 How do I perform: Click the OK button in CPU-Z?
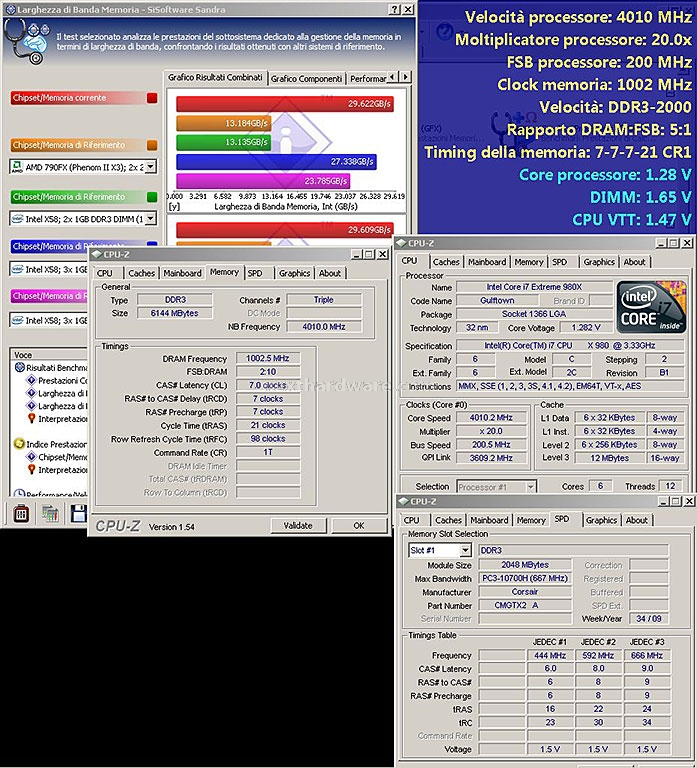[359, 526]
